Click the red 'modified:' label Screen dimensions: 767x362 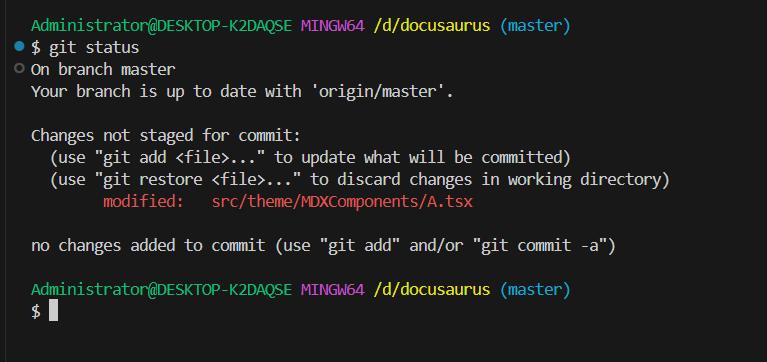pyautogui.click(x=143, y=202)
